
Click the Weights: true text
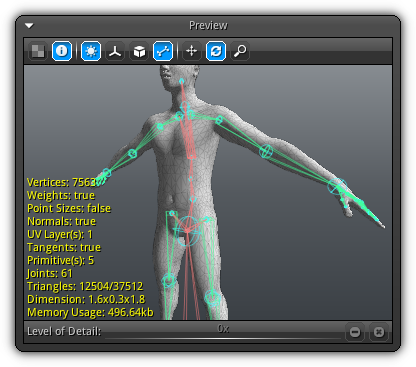coord(61,195)
